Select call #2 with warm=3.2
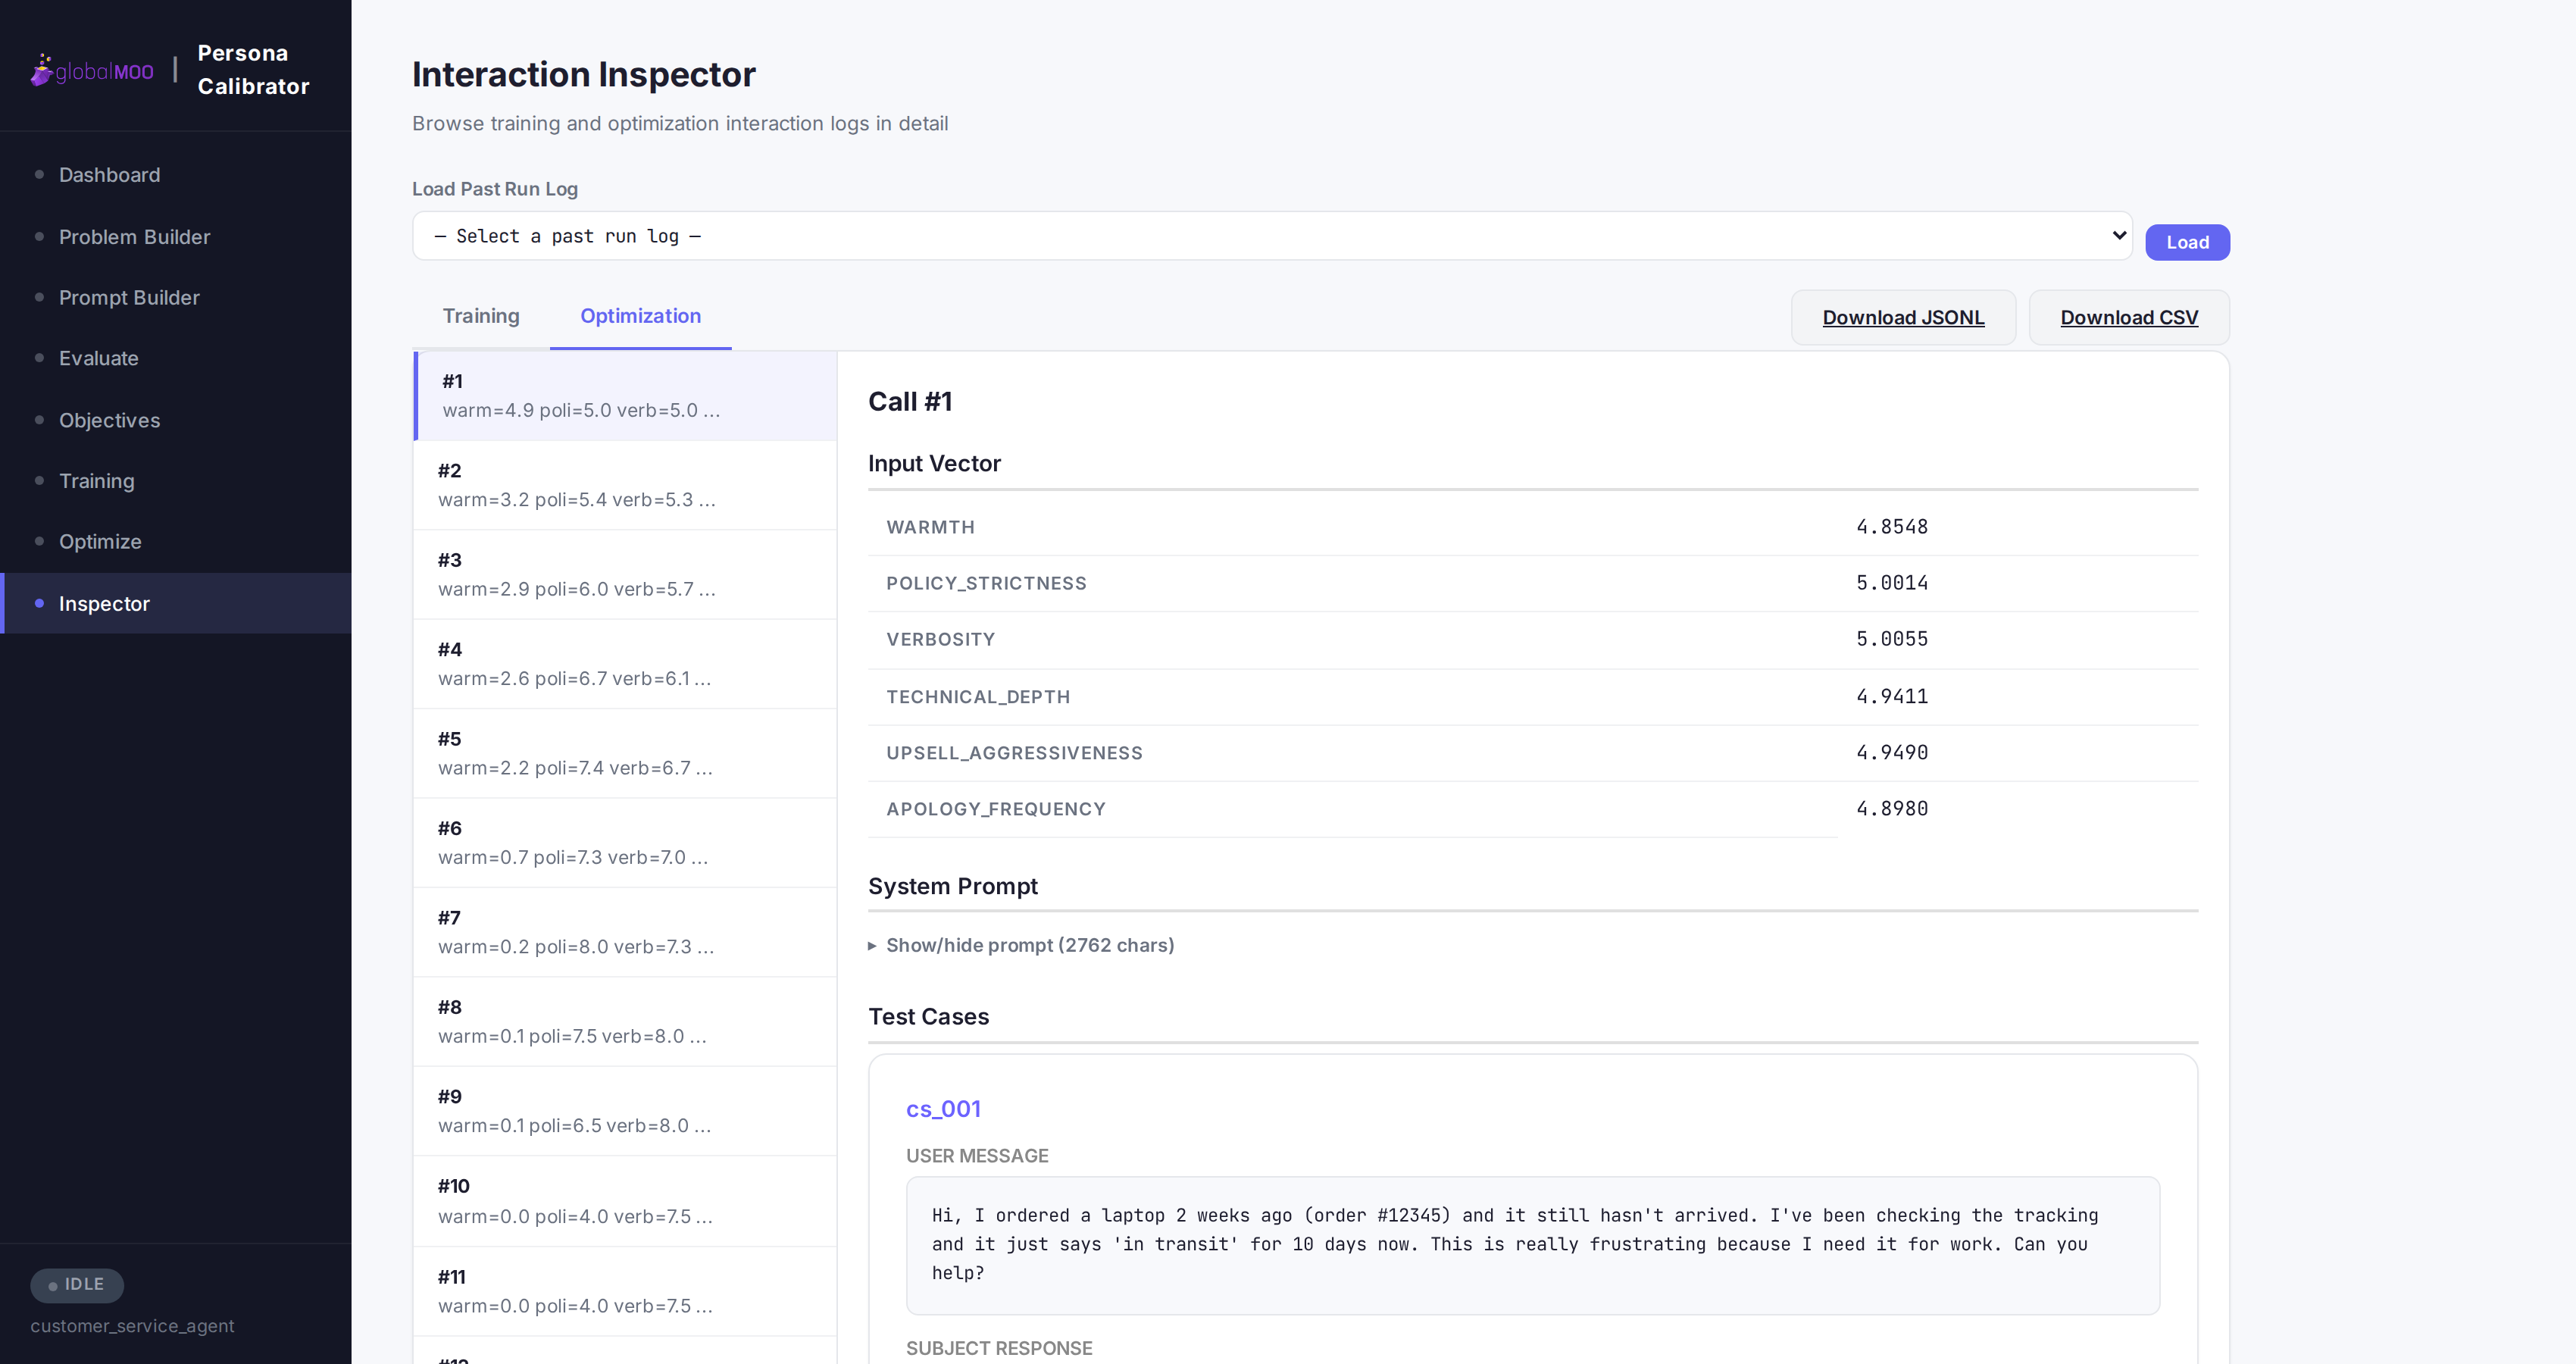Viewport: 2576px width, 1364px height. [x=625, y=485]
